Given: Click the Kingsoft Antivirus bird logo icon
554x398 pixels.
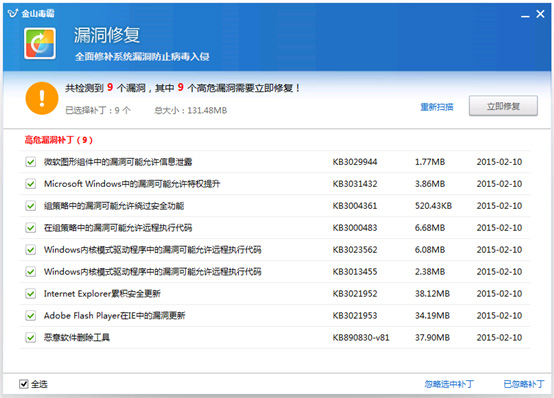Looking at the screenshot, I should click(x=12, y=13).
